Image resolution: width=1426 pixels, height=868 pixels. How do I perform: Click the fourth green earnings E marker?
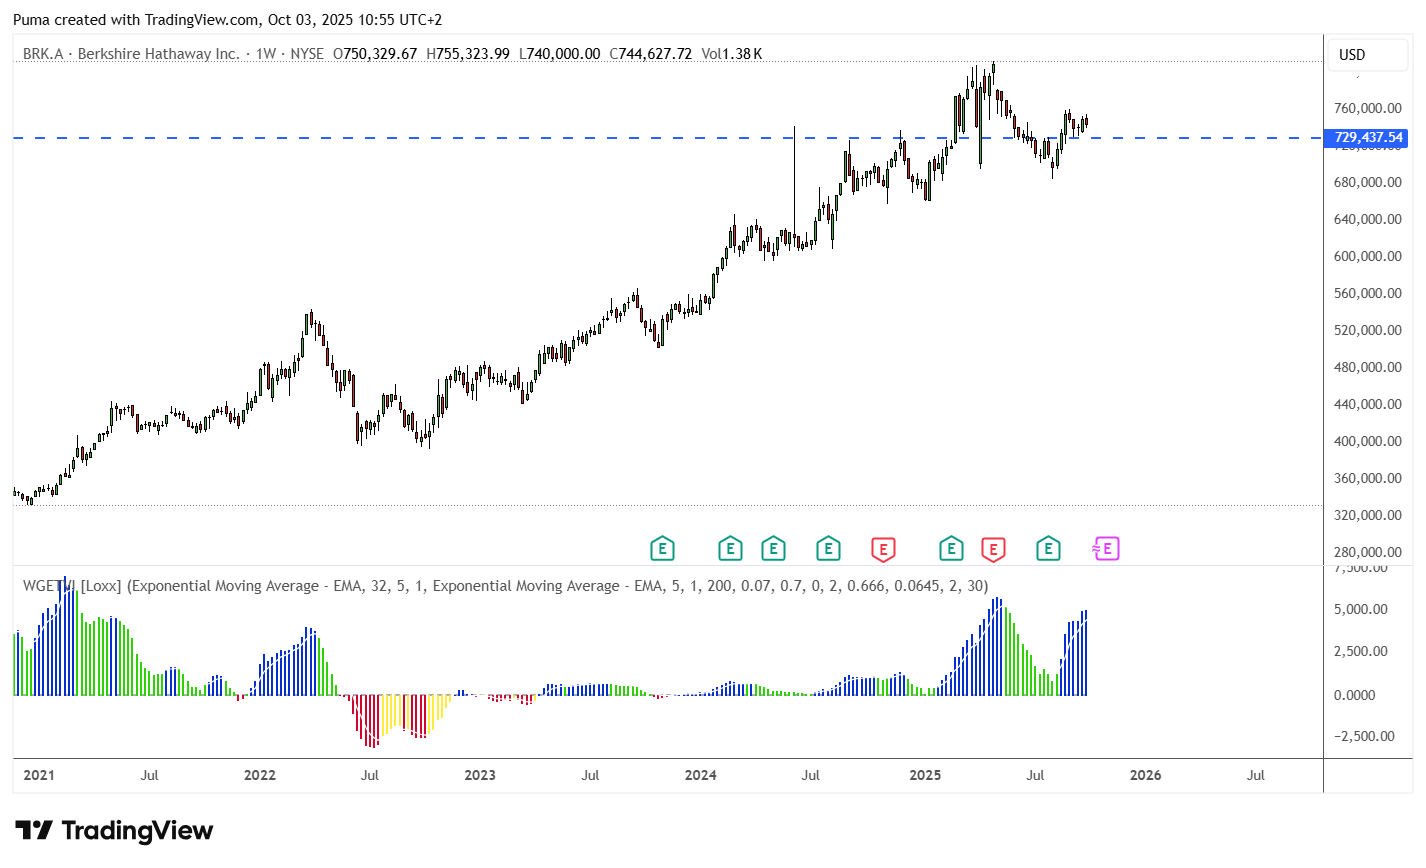pyautogui.click(x=828, y=548)
